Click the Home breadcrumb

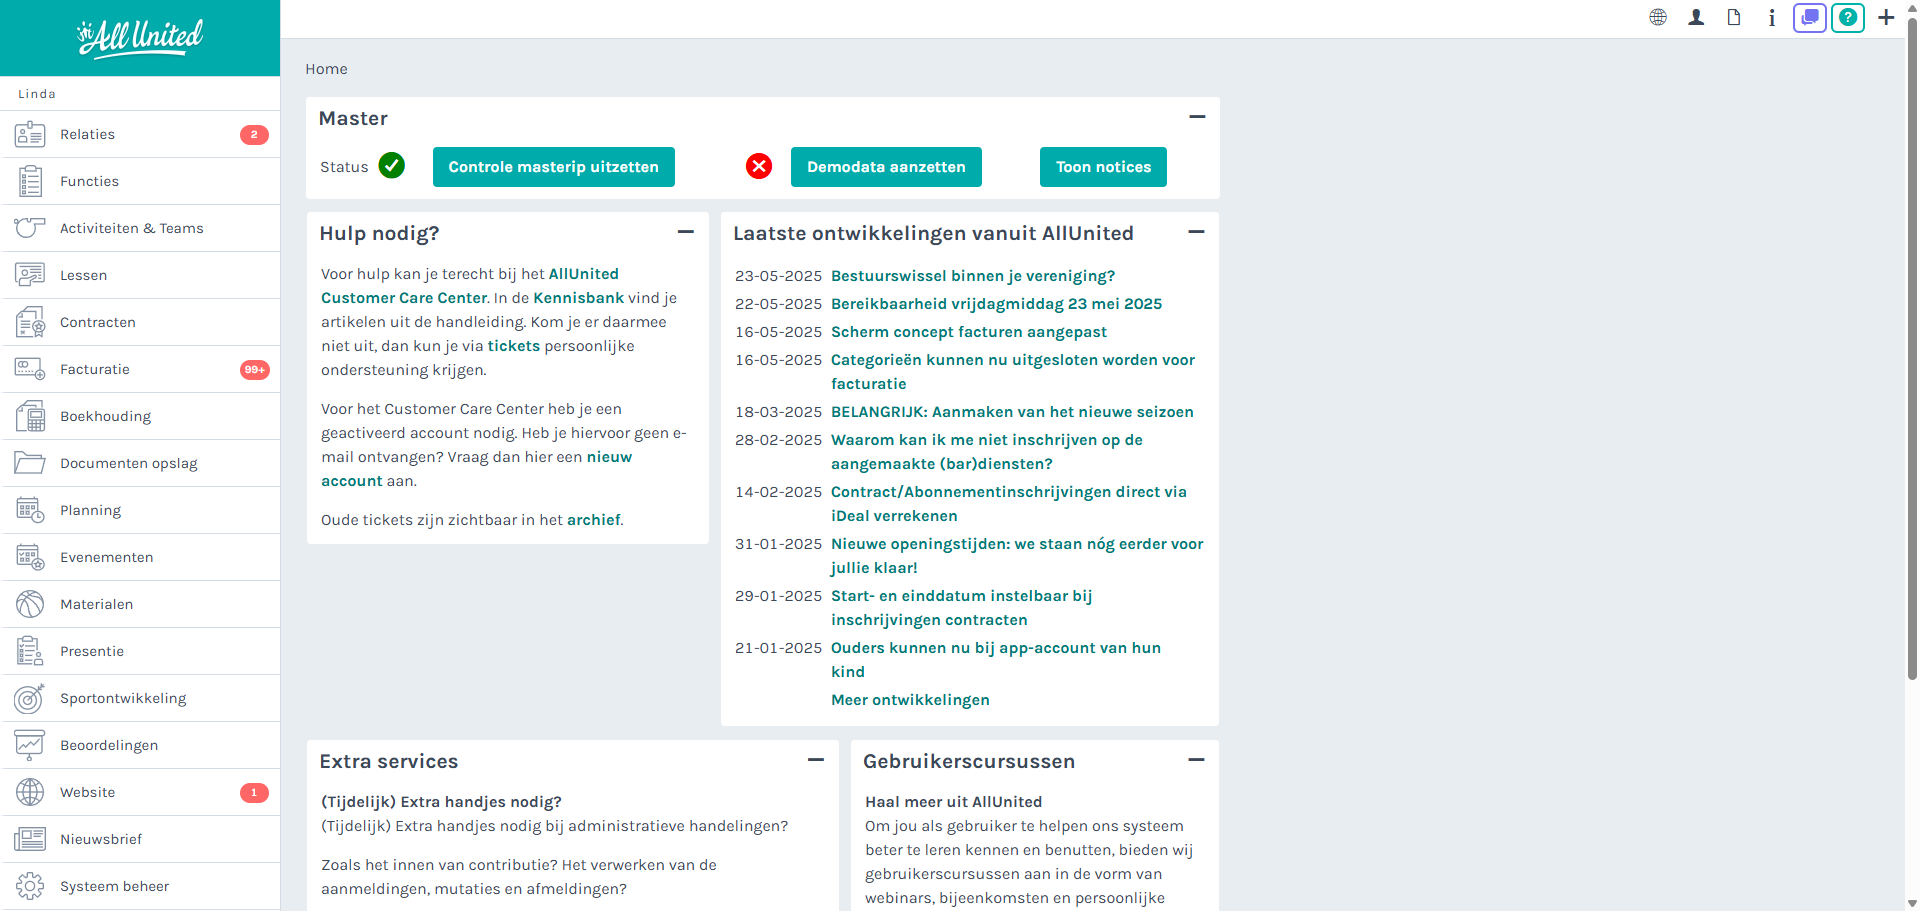click(x=326, y=69)
